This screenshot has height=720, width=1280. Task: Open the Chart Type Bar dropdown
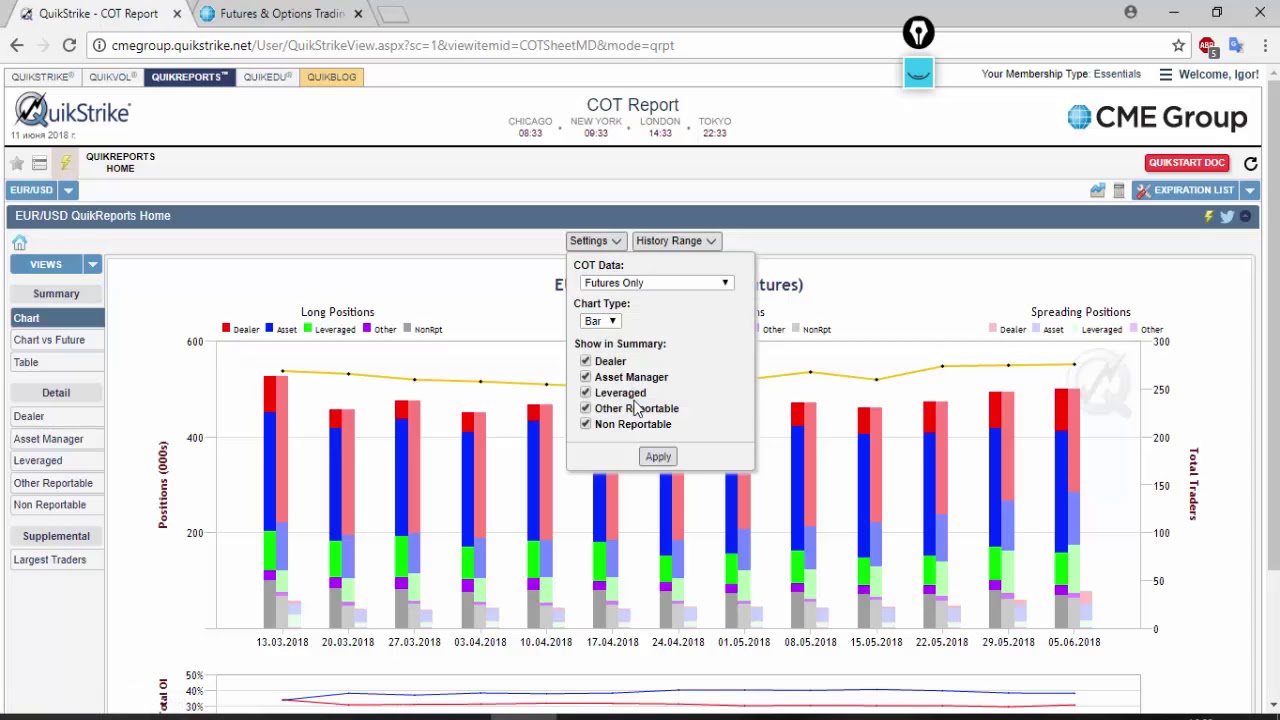(x=601, y=321)
